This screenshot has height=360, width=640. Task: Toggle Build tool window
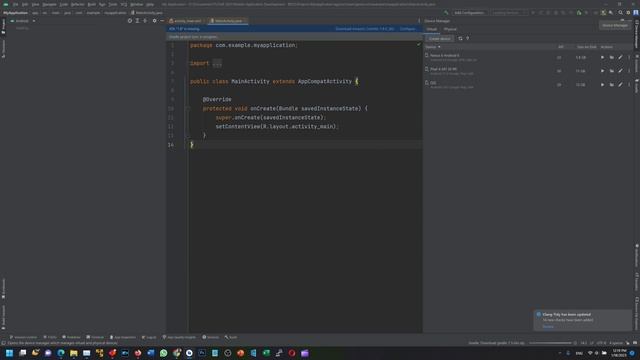tap(231, 337)
